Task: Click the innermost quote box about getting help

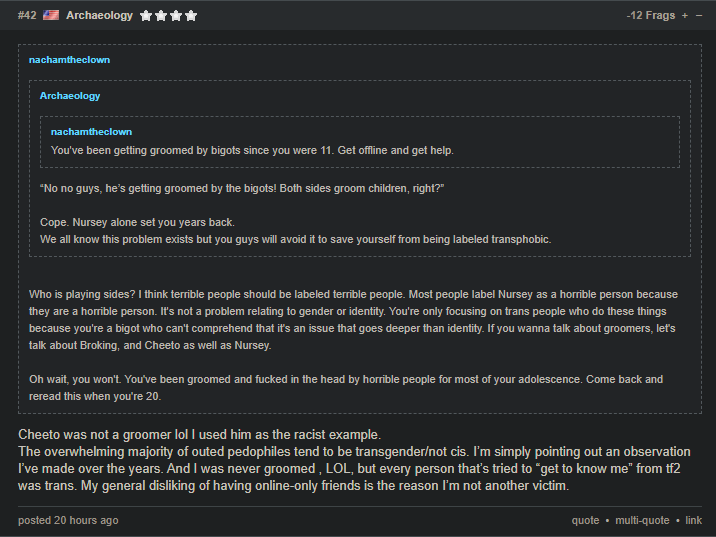Action: pos(360,142)
